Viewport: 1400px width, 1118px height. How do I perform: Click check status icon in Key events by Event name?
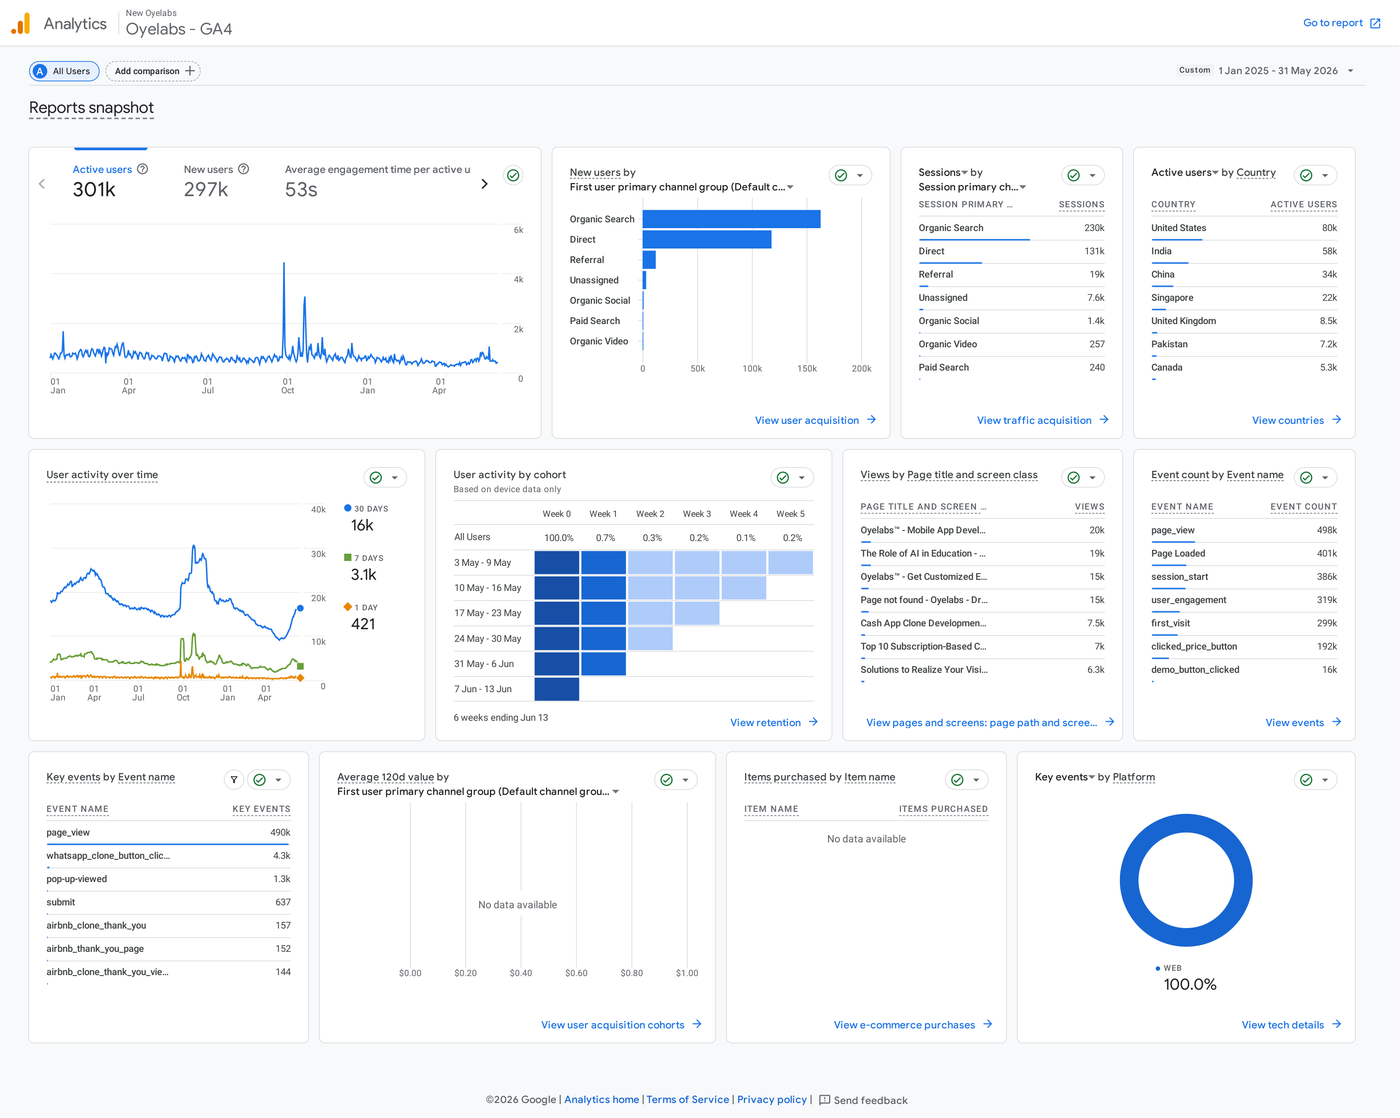(260, 779)
